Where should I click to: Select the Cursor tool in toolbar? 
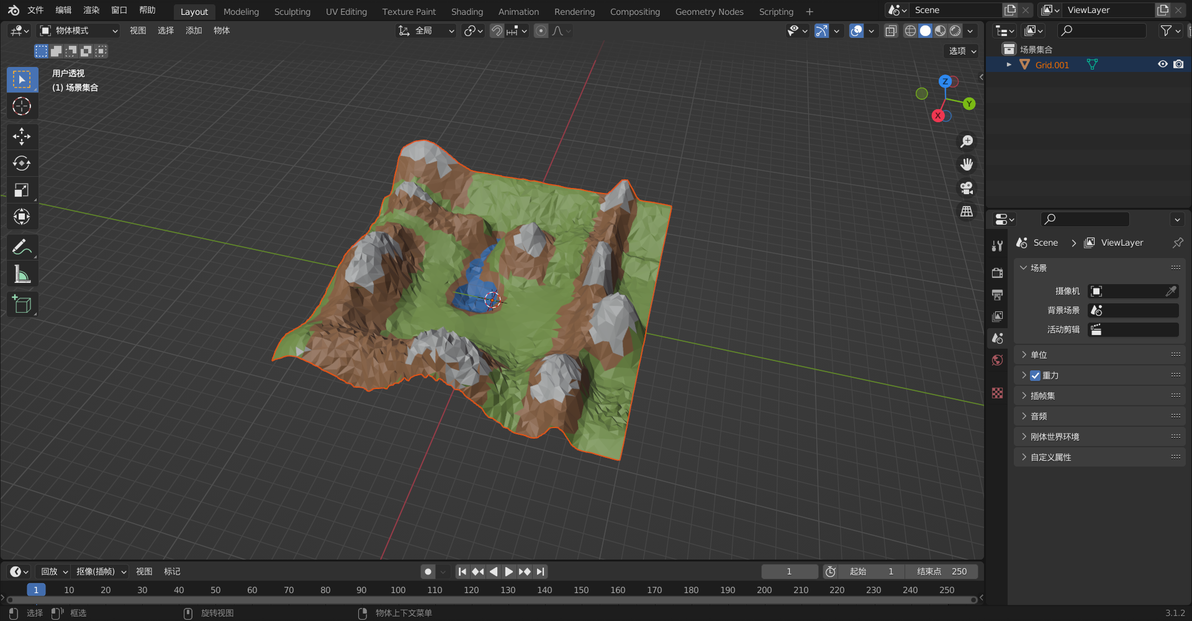(x=21, y=107)
